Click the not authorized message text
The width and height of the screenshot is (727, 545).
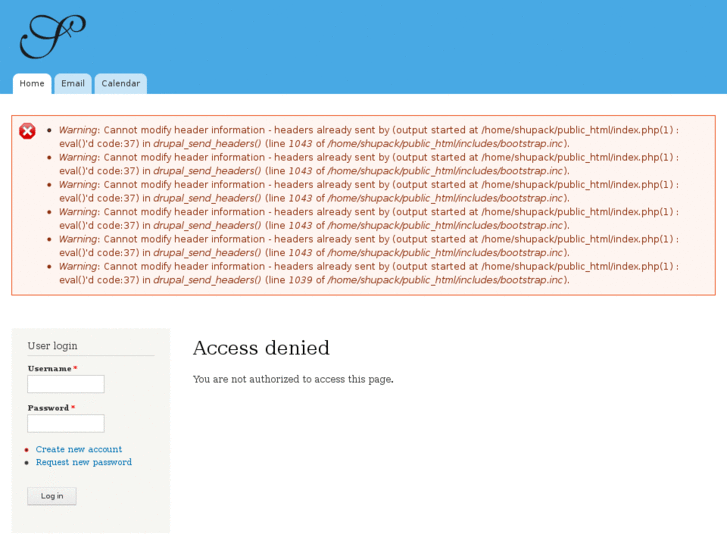point(293,380)
